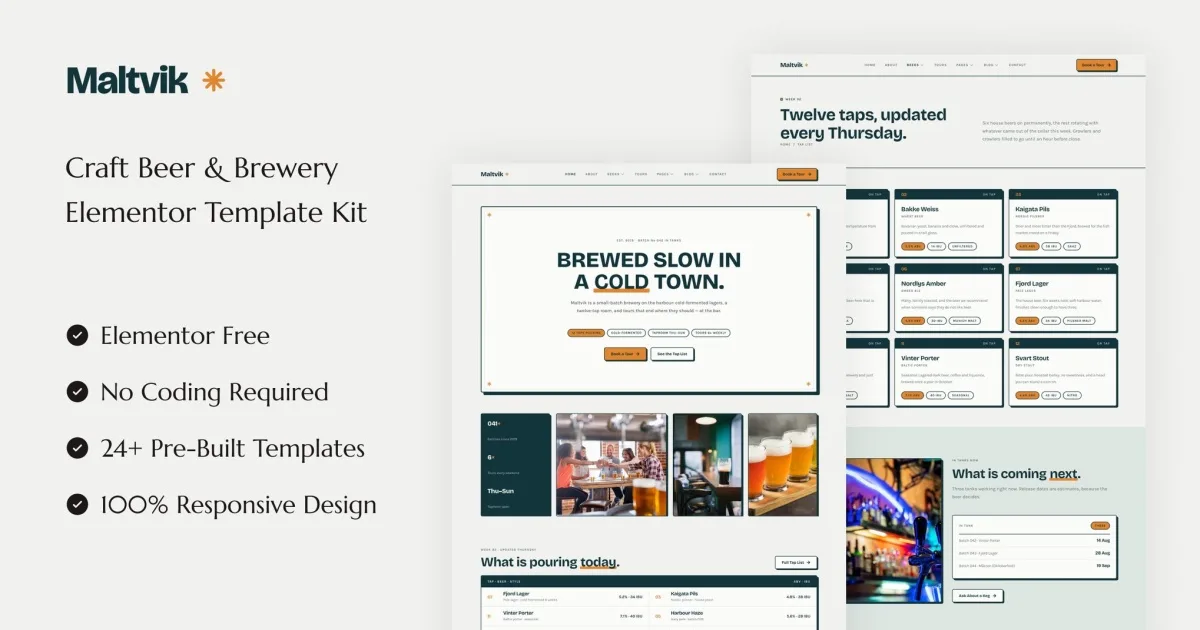Click the BREWED SLOW IN A COLD TOWN heading
The width and height of the screenshot is (1200, 630).
pyautogui.click(x=649, y=271)
